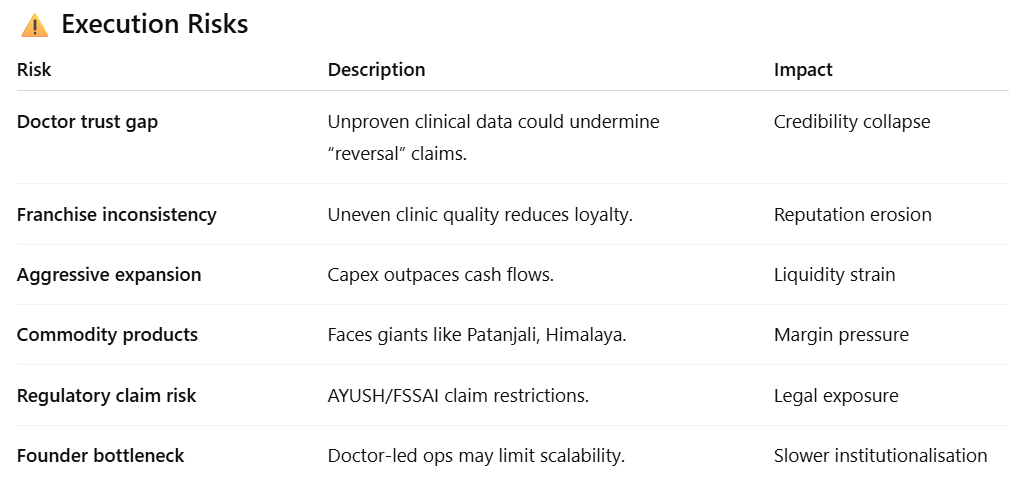
Task: Click the Legal exposure impact cell
Action: click(x=836, y=396)
